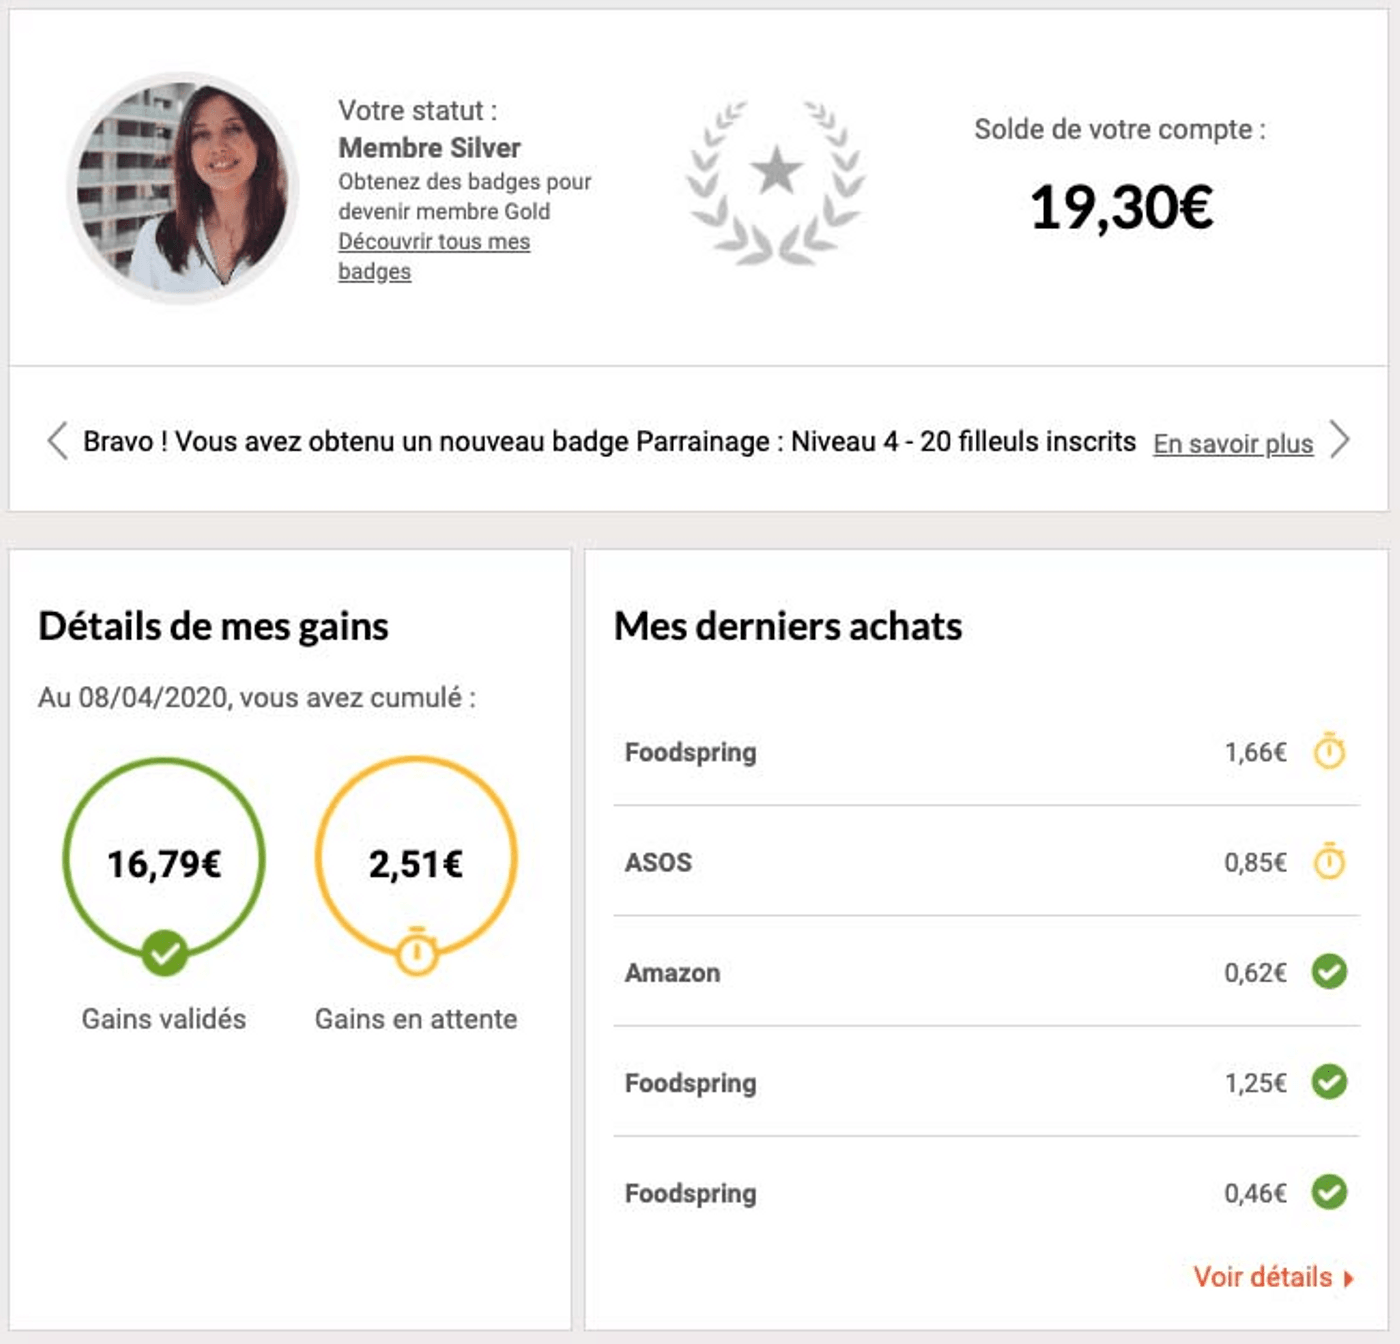Viewport: 1400px width, 1344px height.
Task: Click the stopwatch icon under 2,51€
Action: point(416,952)
